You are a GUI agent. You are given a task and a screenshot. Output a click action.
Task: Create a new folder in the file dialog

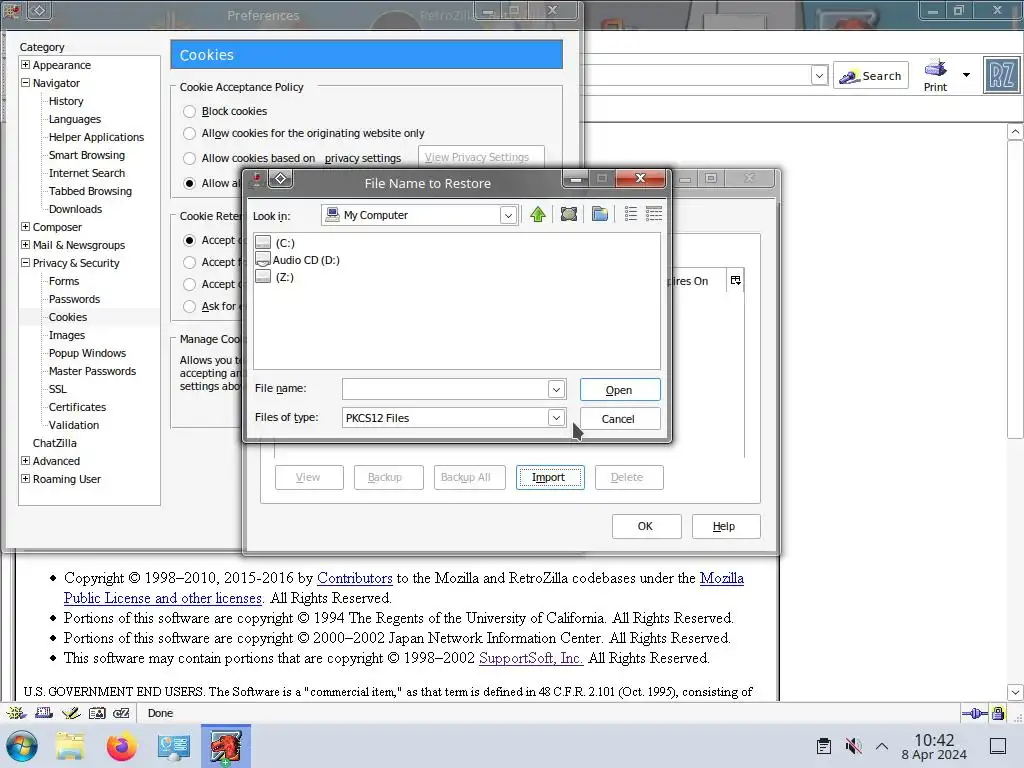pos(600,214)
